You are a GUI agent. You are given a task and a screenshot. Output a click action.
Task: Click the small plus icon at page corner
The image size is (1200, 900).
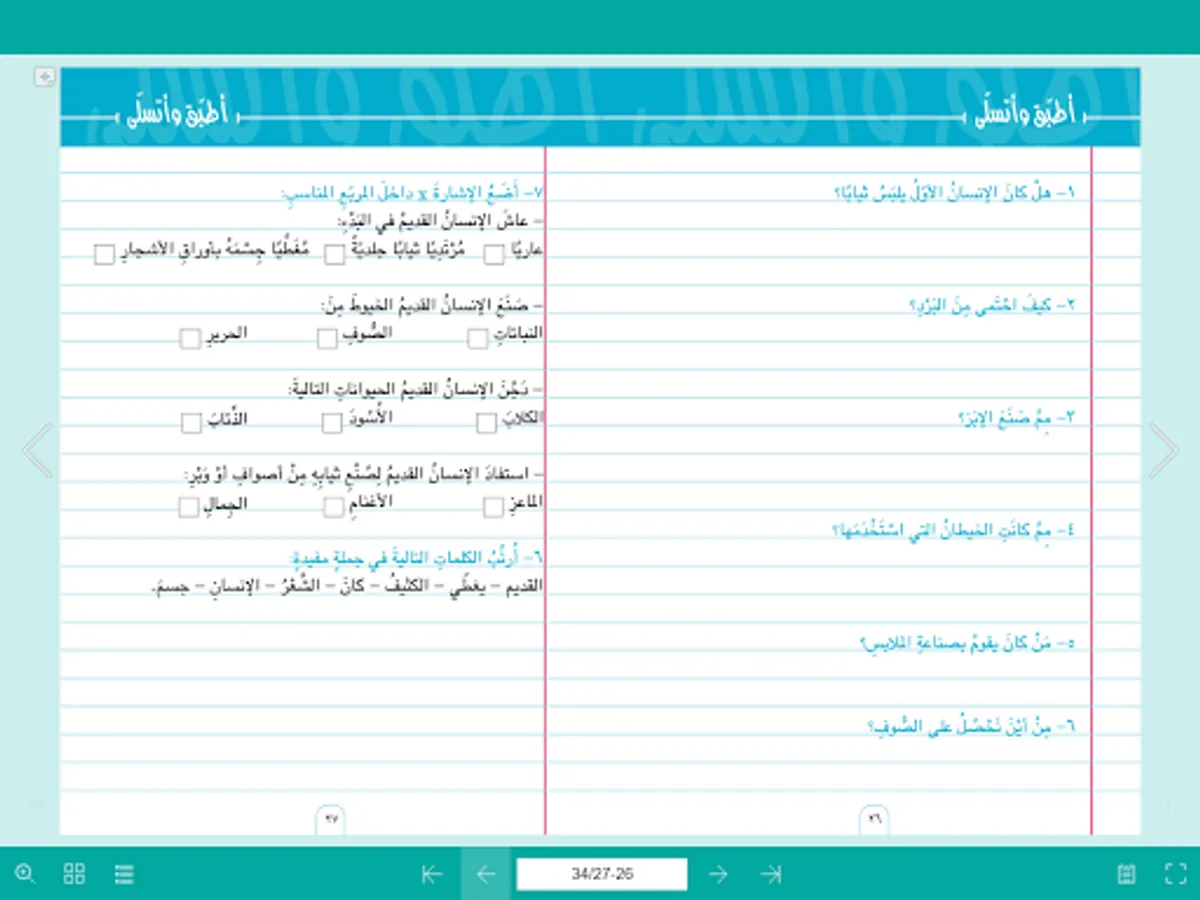click(x=44, y=77)
